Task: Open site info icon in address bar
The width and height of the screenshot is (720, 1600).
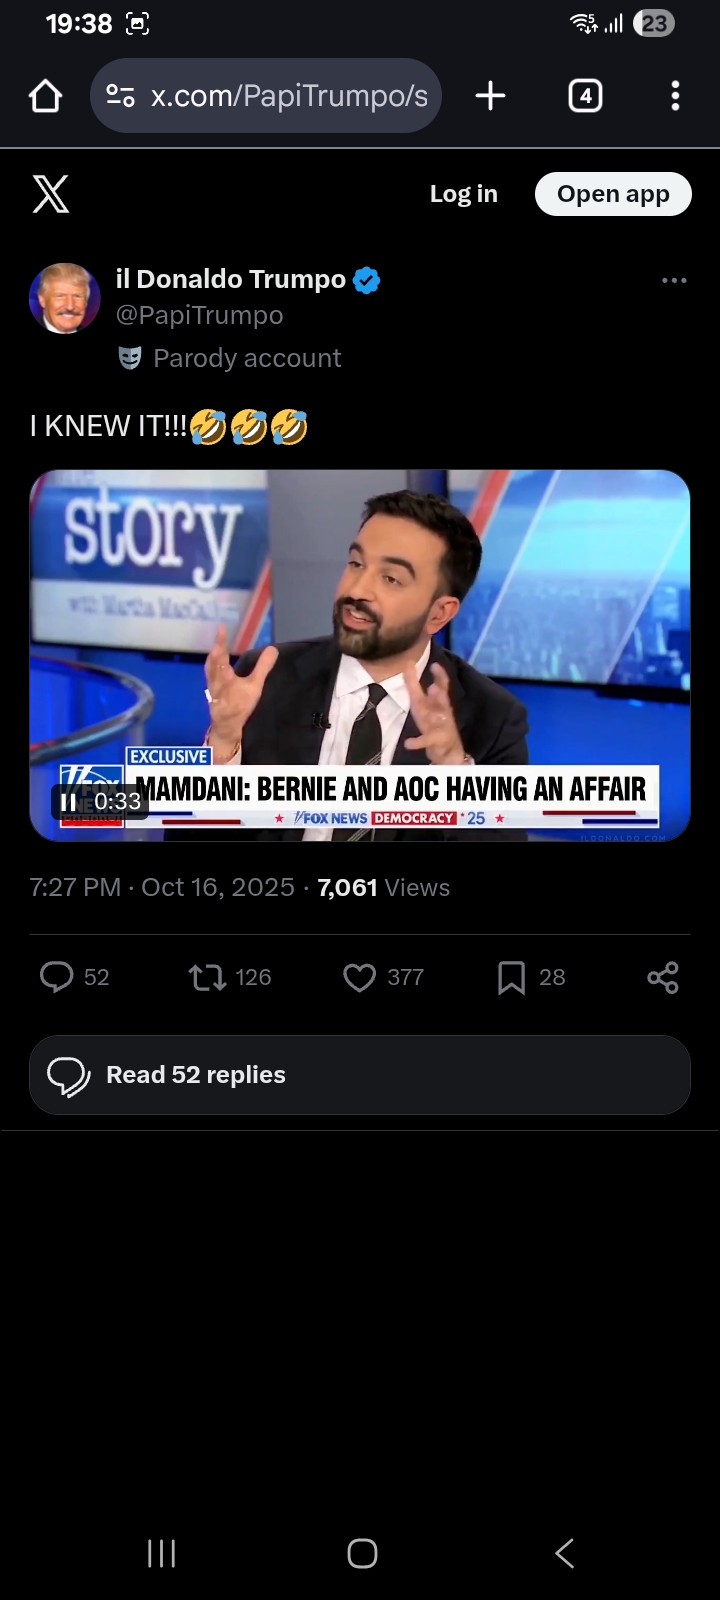Action: tap(120, 96)
